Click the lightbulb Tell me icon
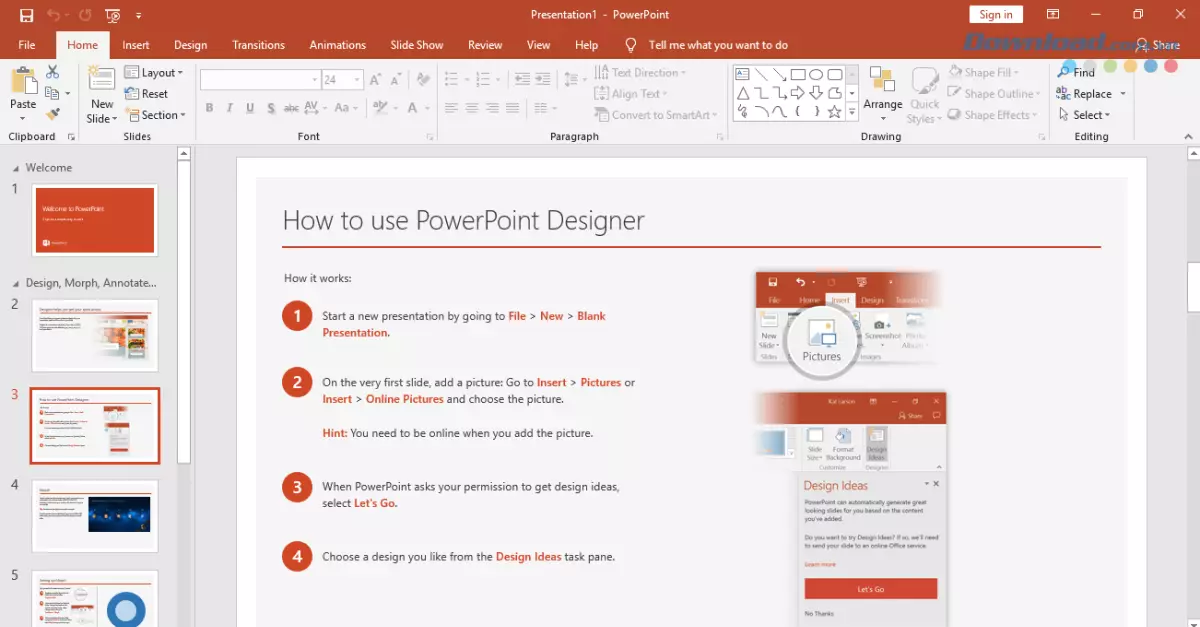This screenshot has height=627, width=1200. pyautogui.click(x=630, y=45)
